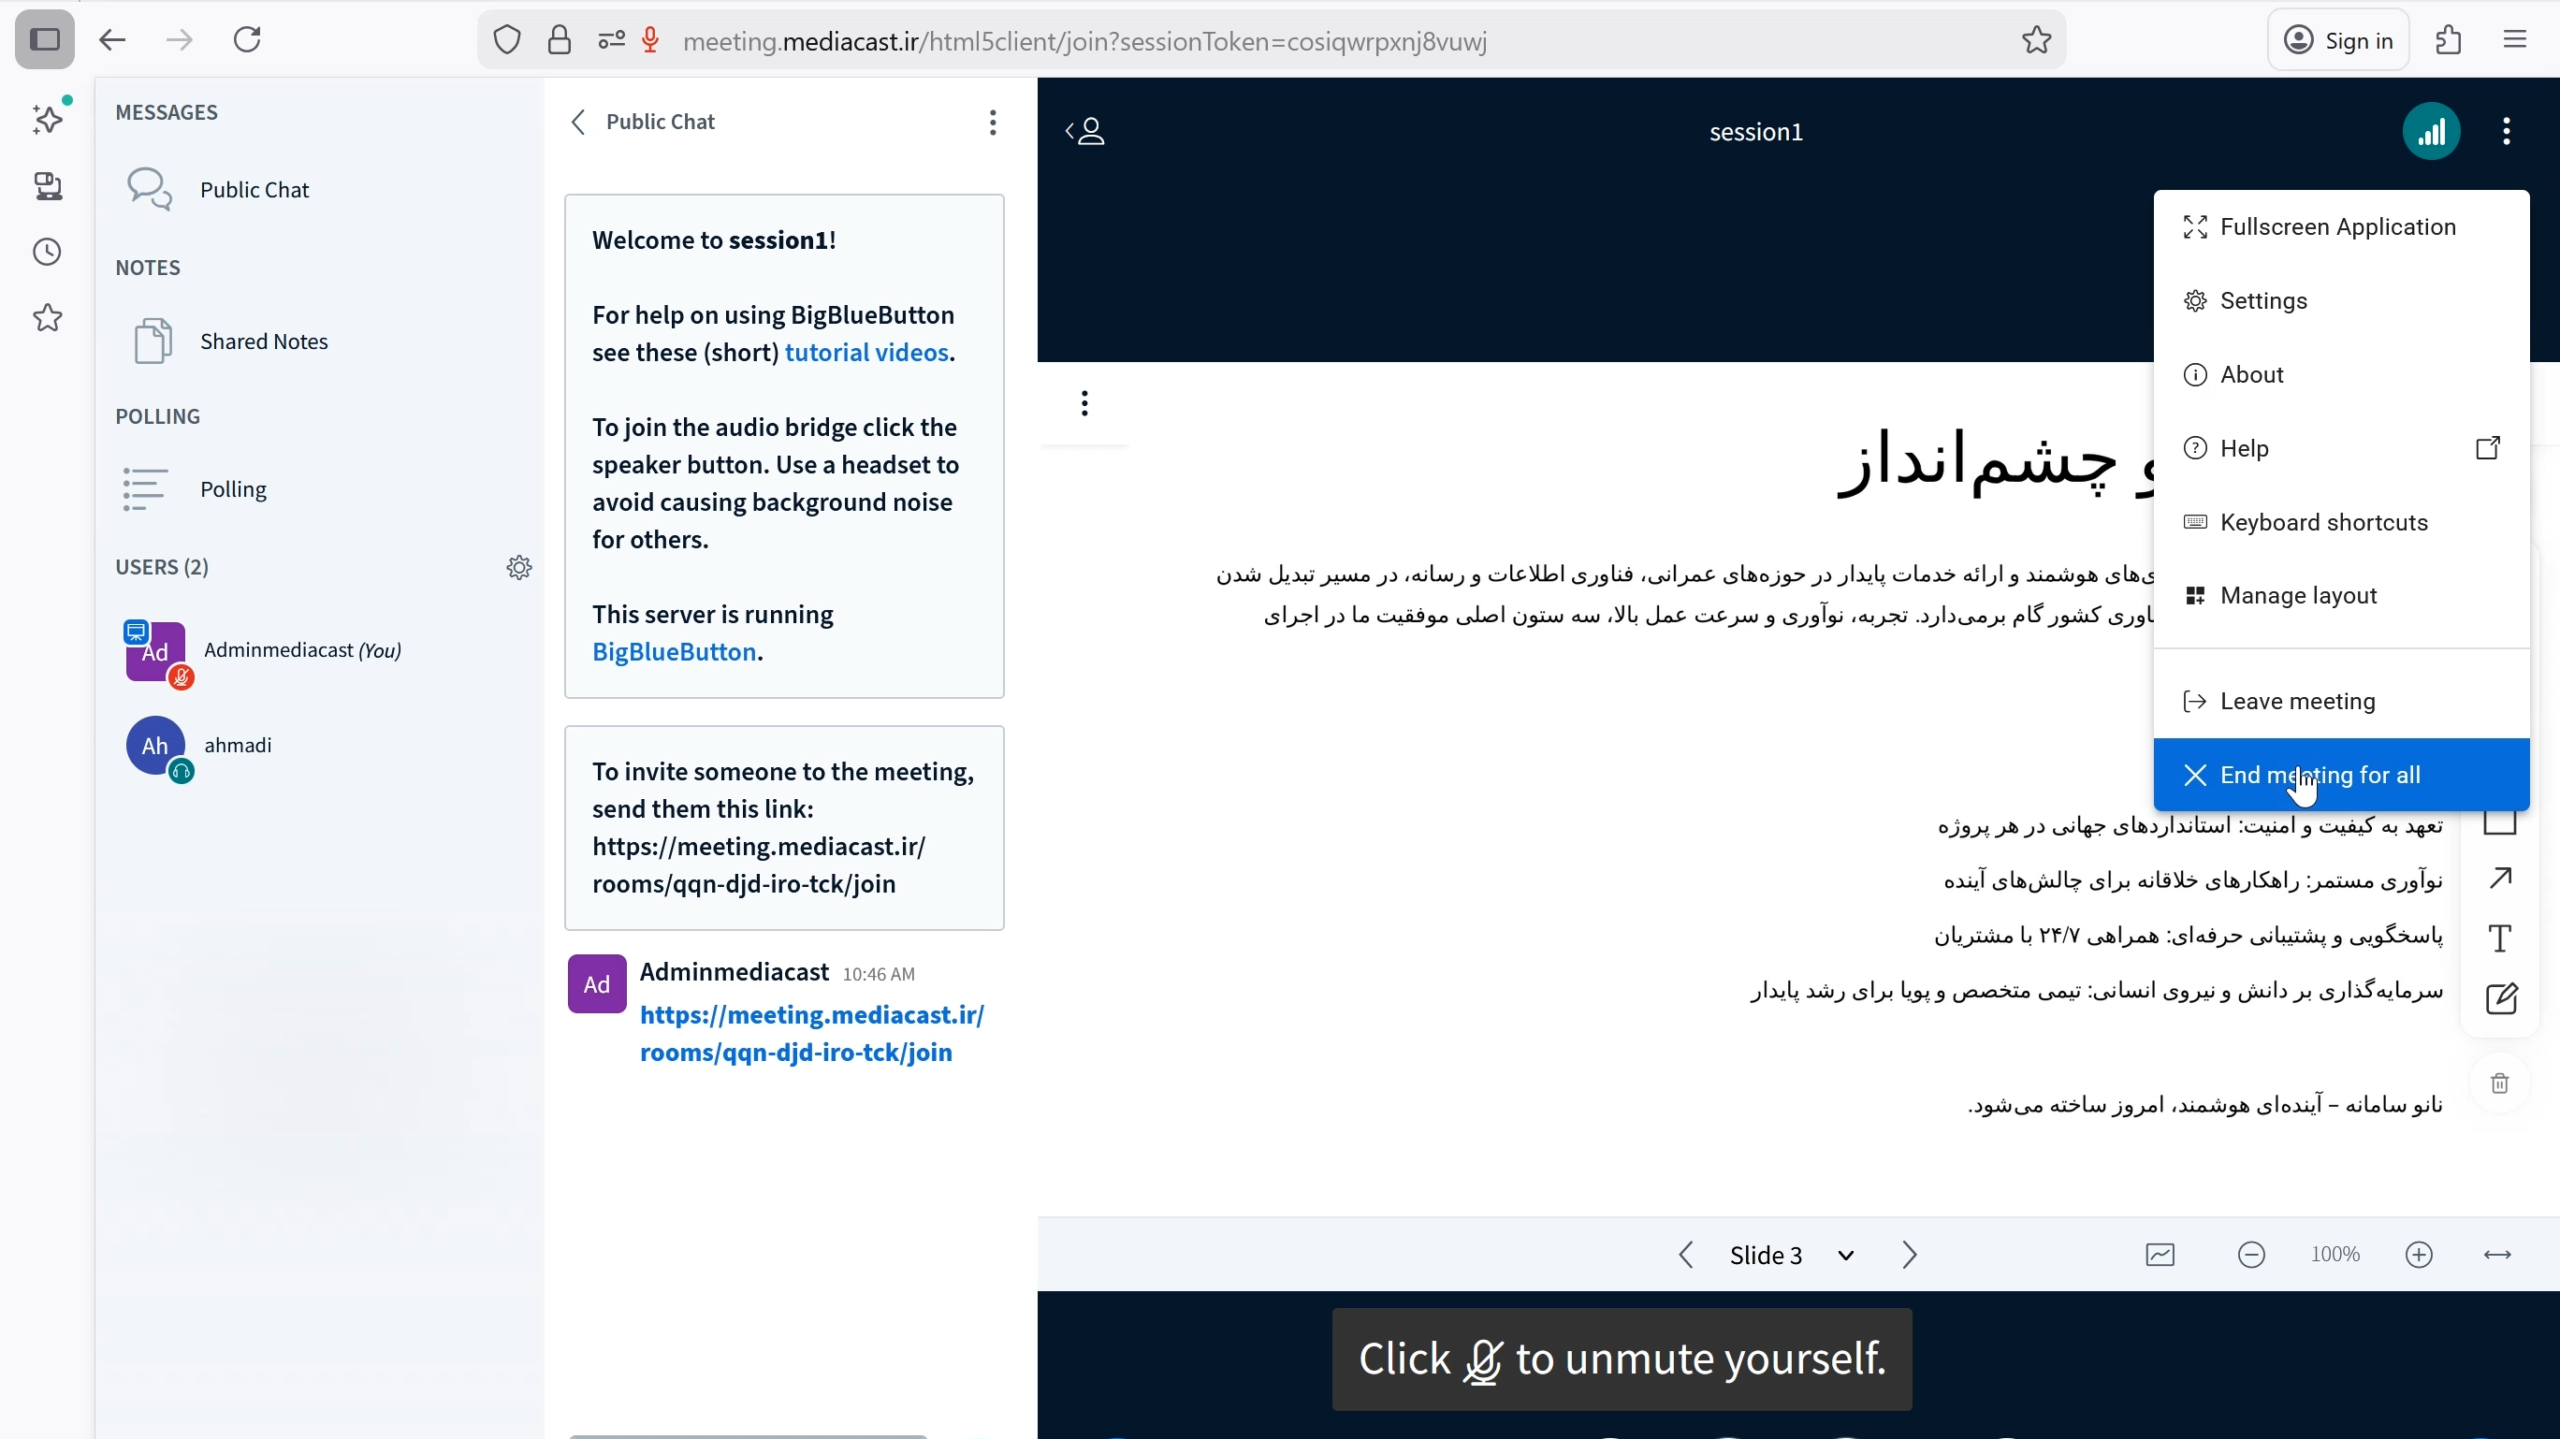Open the manage users gear icon

click(519, 567)
